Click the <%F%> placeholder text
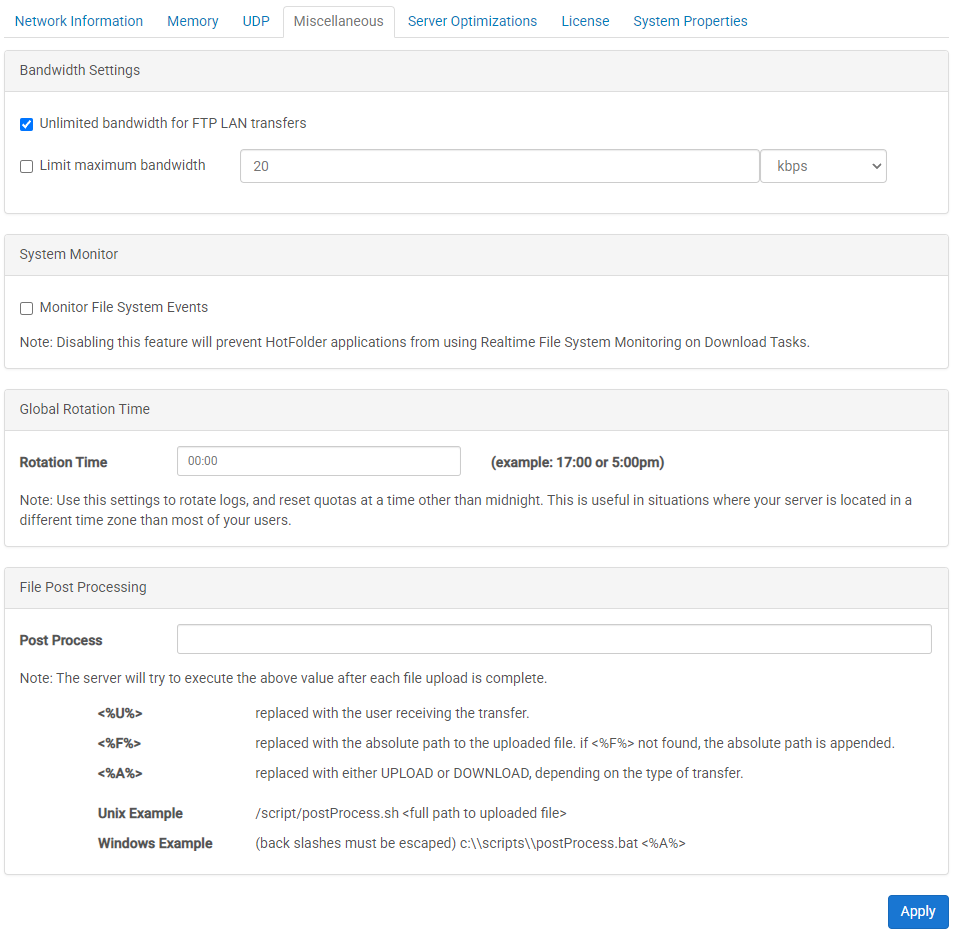The height and width of the screenshot is (945, 964). 119,744
